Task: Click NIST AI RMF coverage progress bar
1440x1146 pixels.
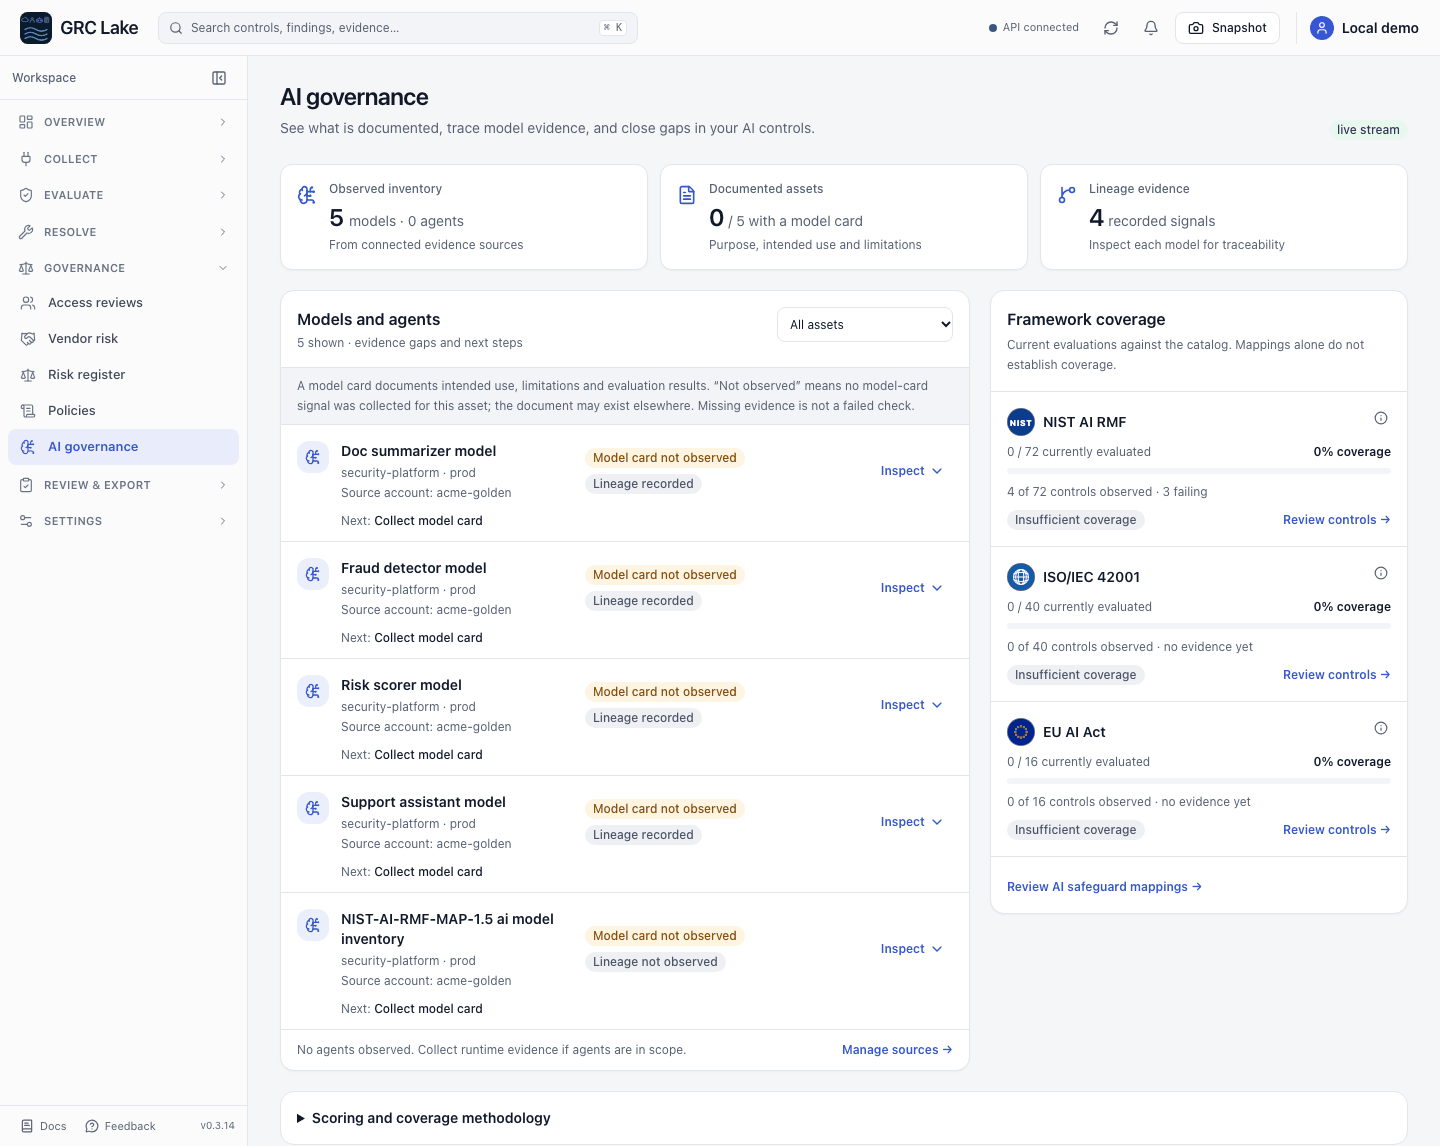Action: coord(1199,471)
